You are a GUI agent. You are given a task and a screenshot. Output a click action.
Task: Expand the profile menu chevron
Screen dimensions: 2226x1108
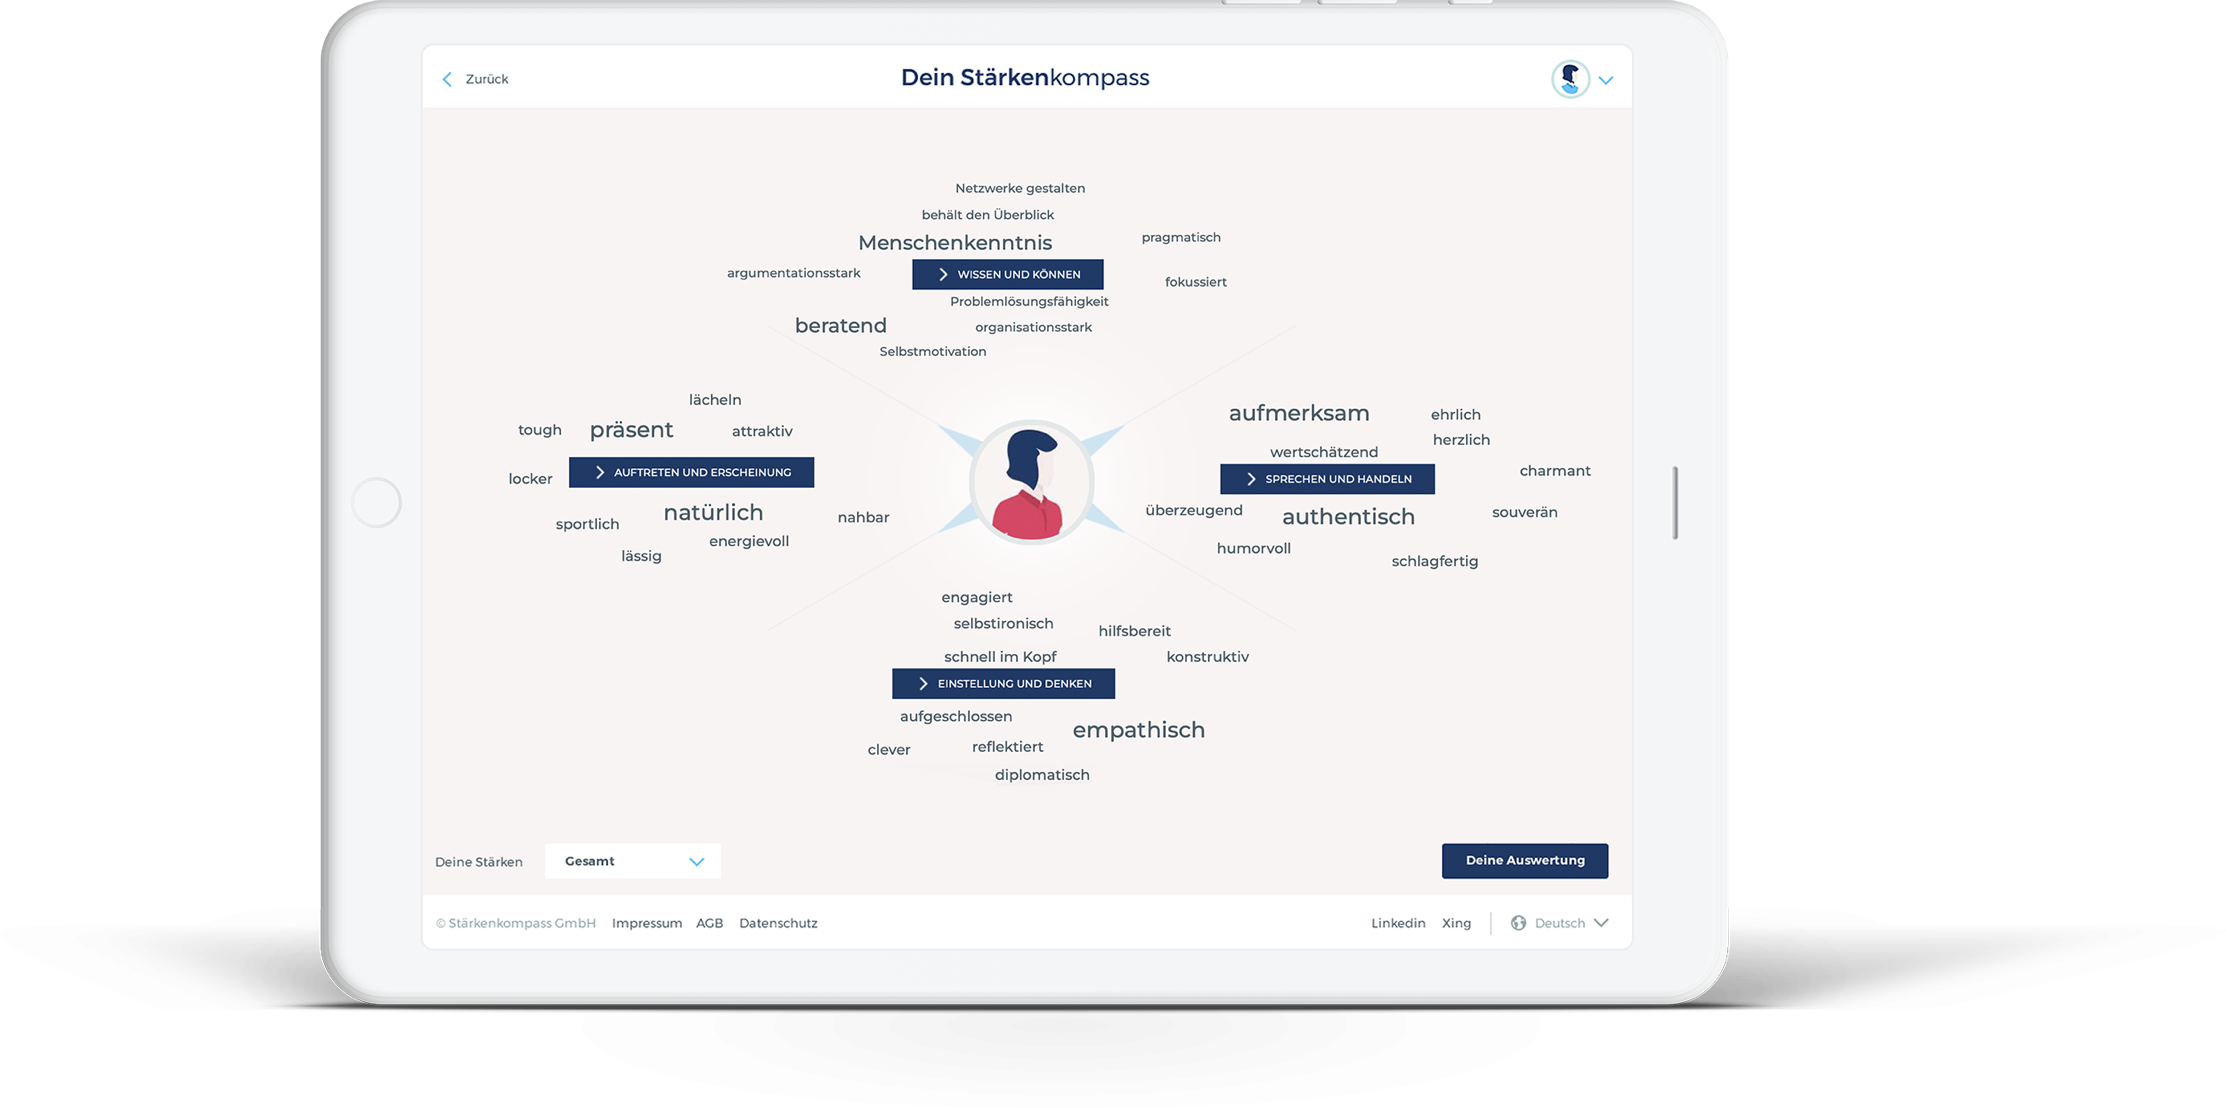tap(1606, 80)
